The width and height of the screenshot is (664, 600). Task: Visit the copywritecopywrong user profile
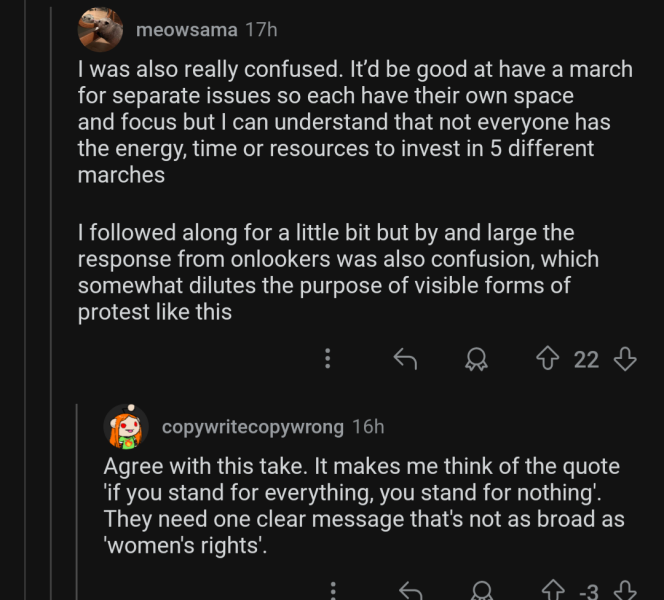coord(253,427)
